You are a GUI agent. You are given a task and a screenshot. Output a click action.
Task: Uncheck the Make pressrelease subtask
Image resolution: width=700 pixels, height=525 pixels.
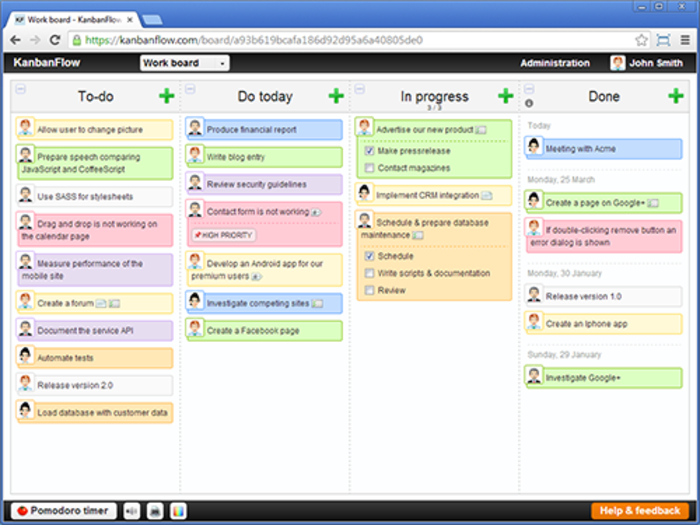pos(370,151)
